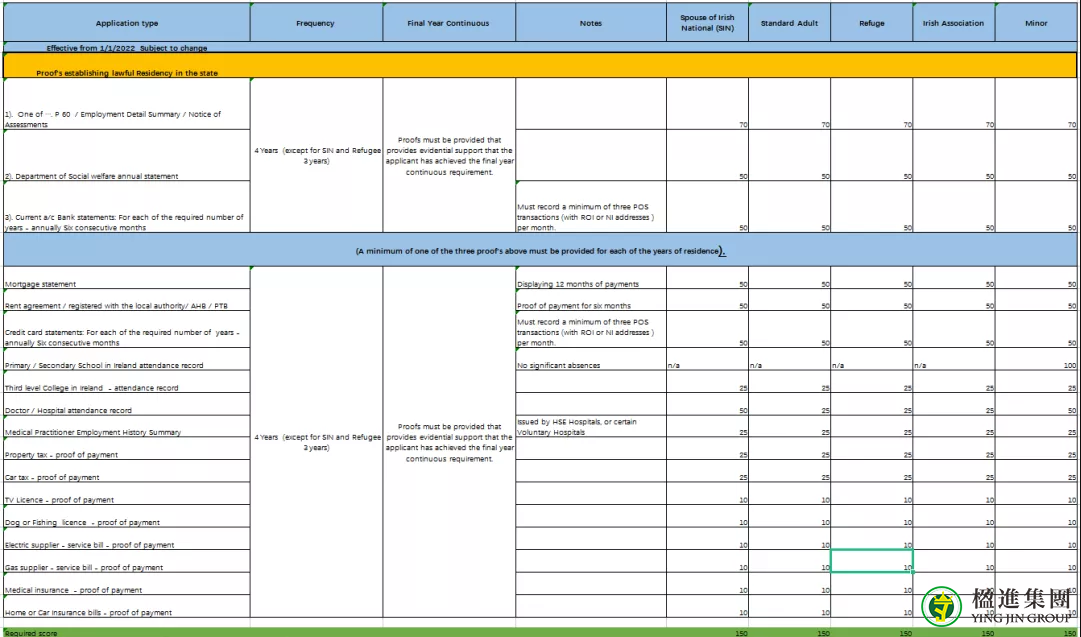The height and width of the screenshot is (637, 1081).
Task: Click the "Displaying 12 months of payments" note
Action: point(591,278)
